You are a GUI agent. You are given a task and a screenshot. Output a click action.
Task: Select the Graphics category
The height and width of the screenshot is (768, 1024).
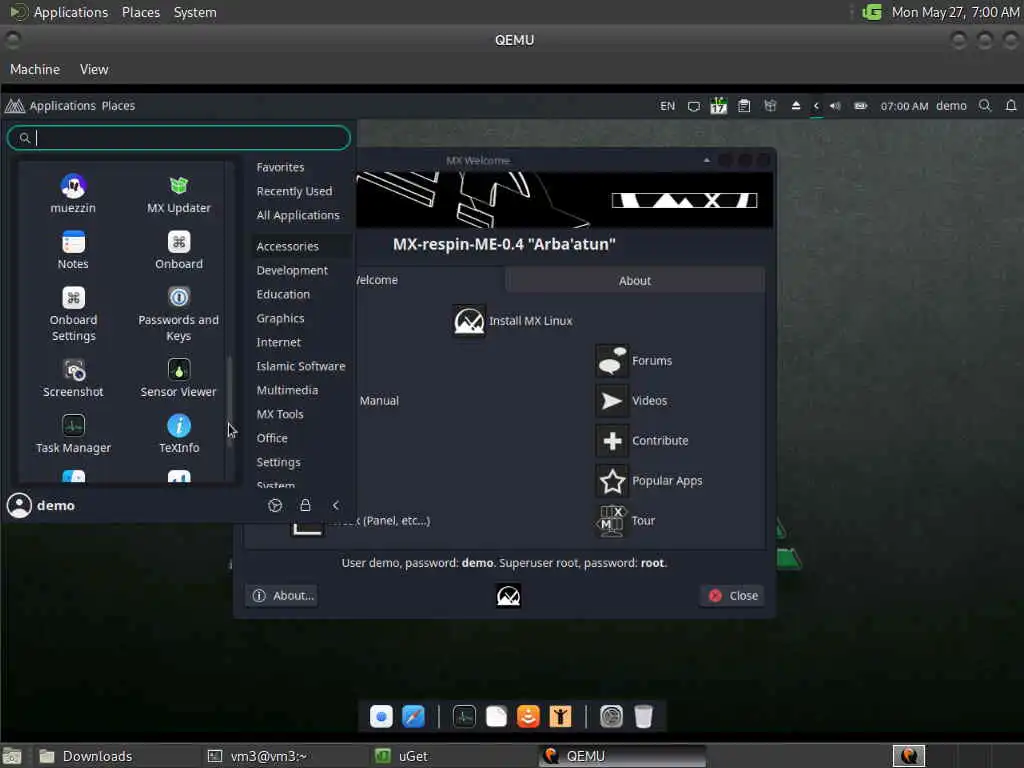pos(280,318)
